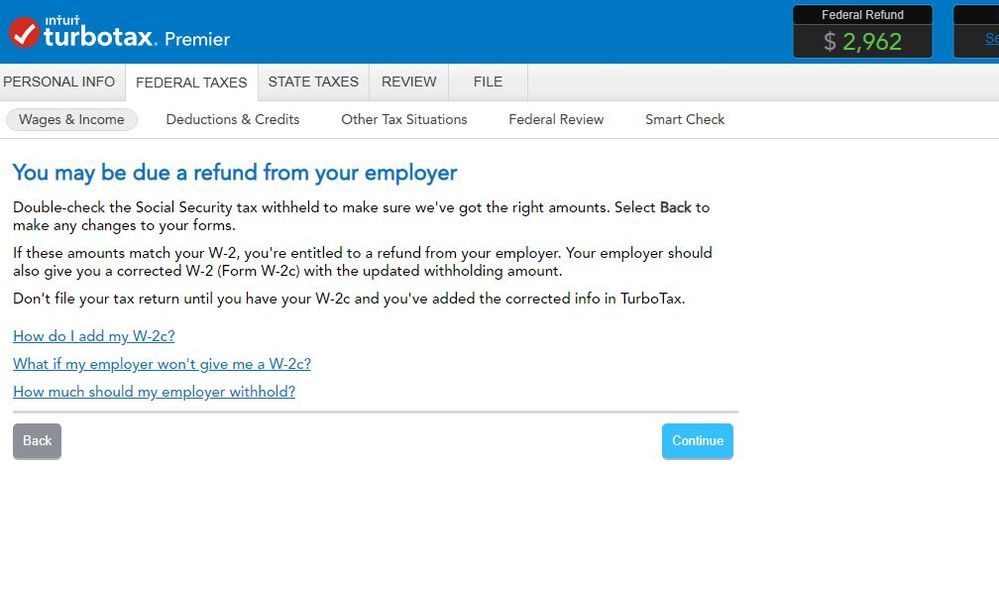Open the FILE tab

click(487, 82)
